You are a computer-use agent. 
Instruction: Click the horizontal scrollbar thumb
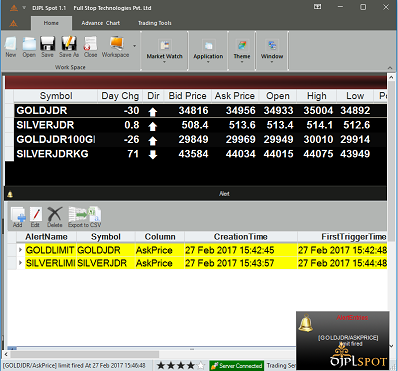[x=85, y=354]
